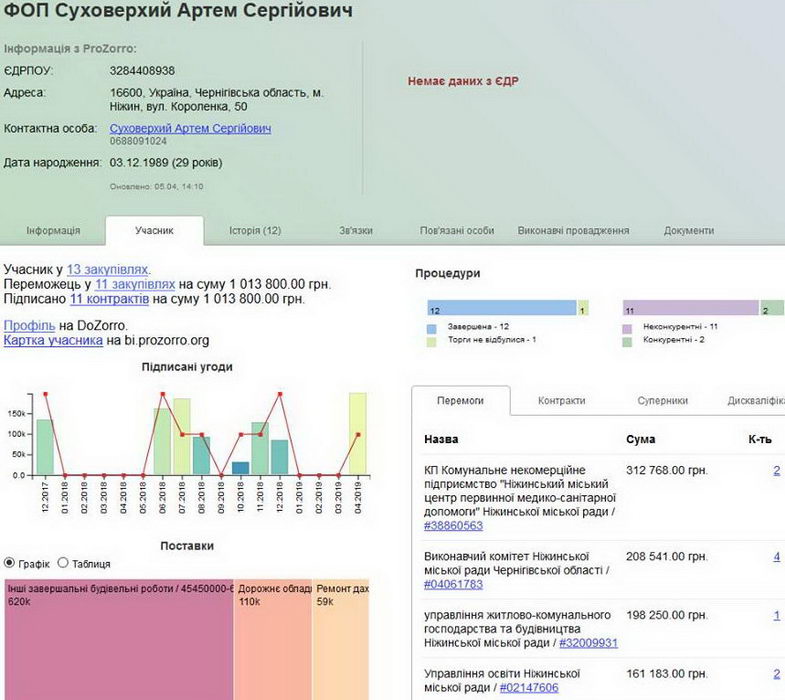Image resolution: width=785 pixels, height=700 pixels.
Task: Open Пов'язані особи tab
Action: coord(457,231)
